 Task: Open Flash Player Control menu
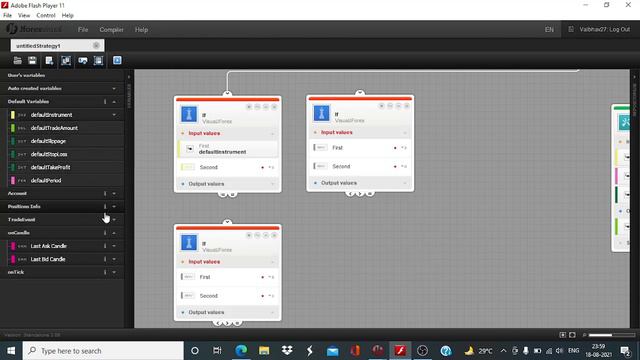[x=46, y=15]
